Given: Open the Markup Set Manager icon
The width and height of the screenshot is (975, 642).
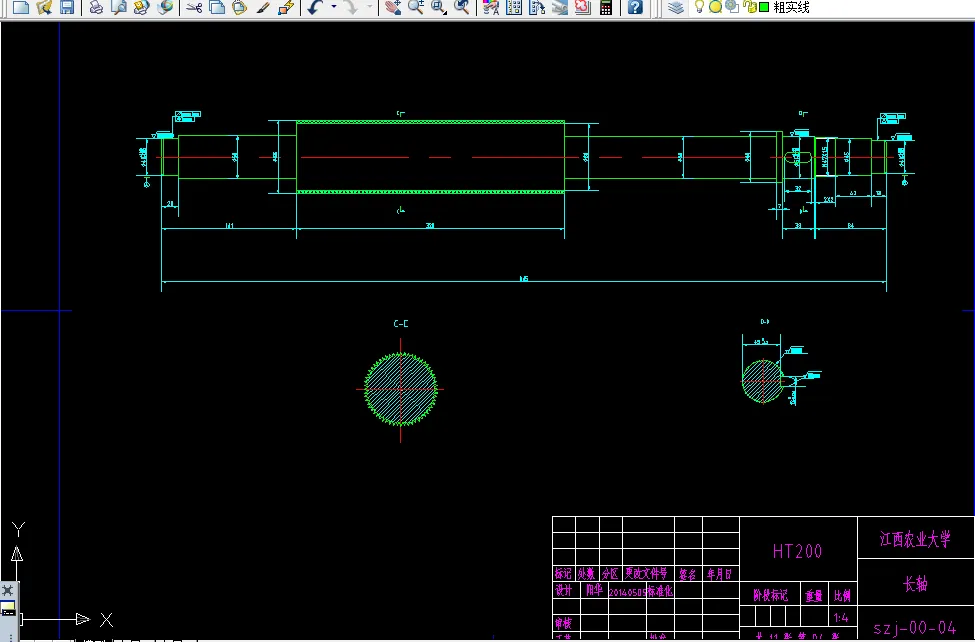Looking at the screenshot, I should click(x=583, y=7).
